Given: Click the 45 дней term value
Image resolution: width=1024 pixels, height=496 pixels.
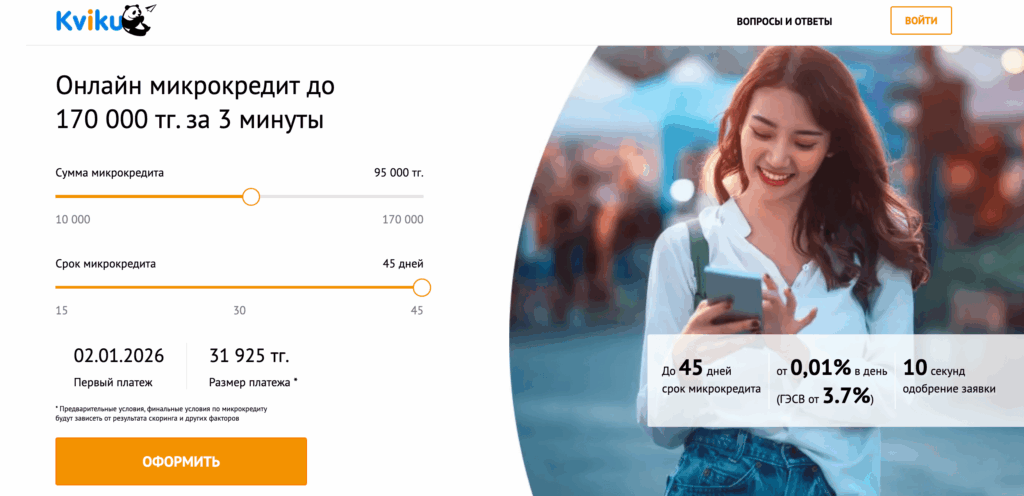Looking at the screenshot, I should pos(402,264).
